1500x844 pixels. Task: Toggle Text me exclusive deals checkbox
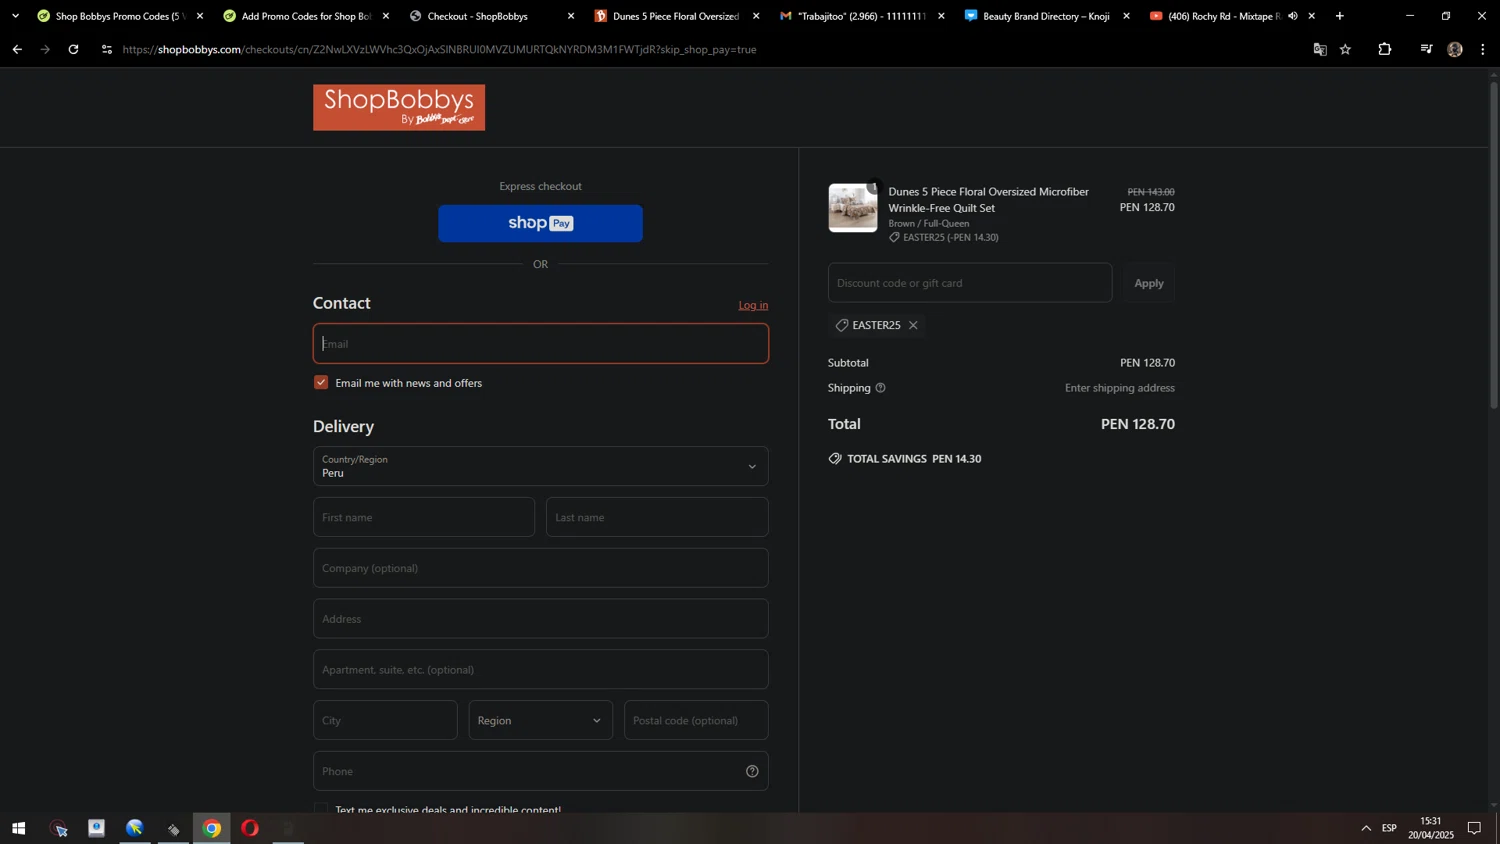coord(321,808)
